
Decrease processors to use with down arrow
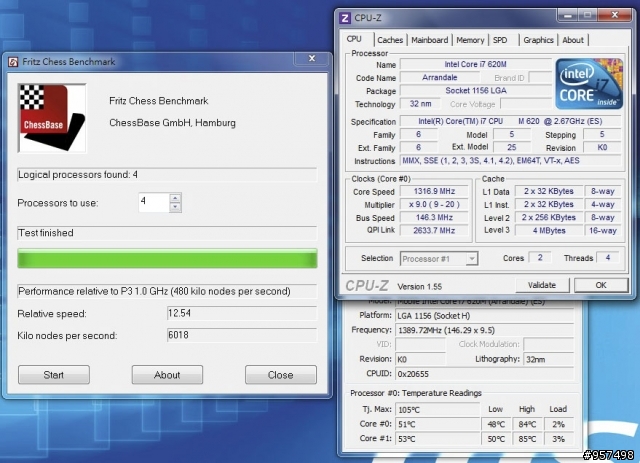coord(175,207)
